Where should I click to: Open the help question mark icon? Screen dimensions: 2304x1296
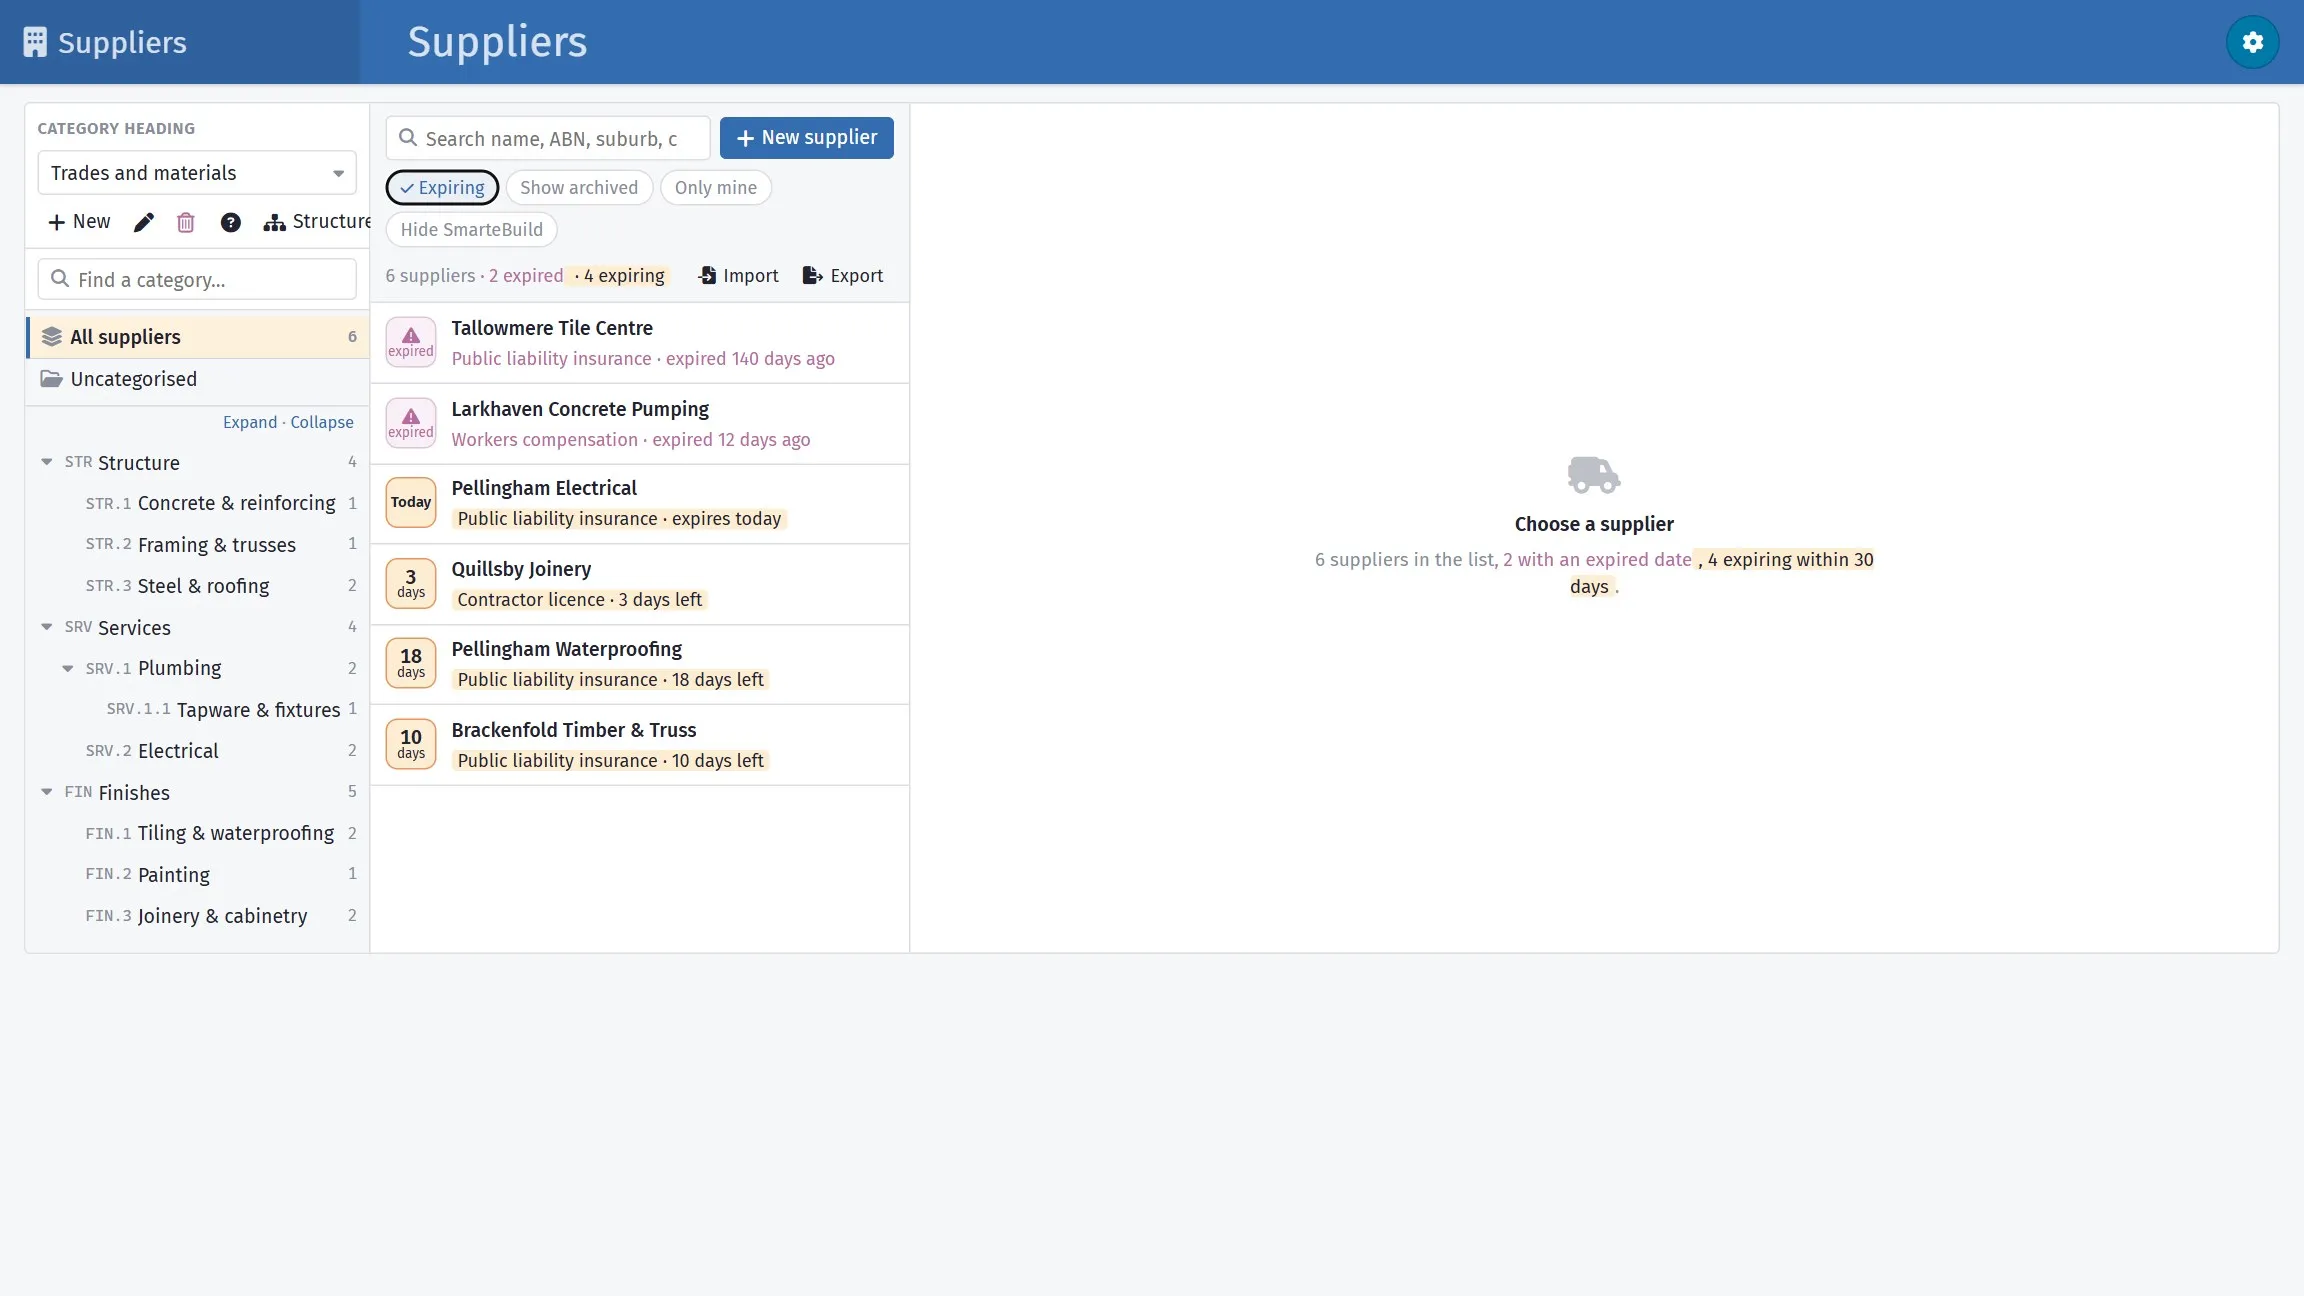(231, 222)
